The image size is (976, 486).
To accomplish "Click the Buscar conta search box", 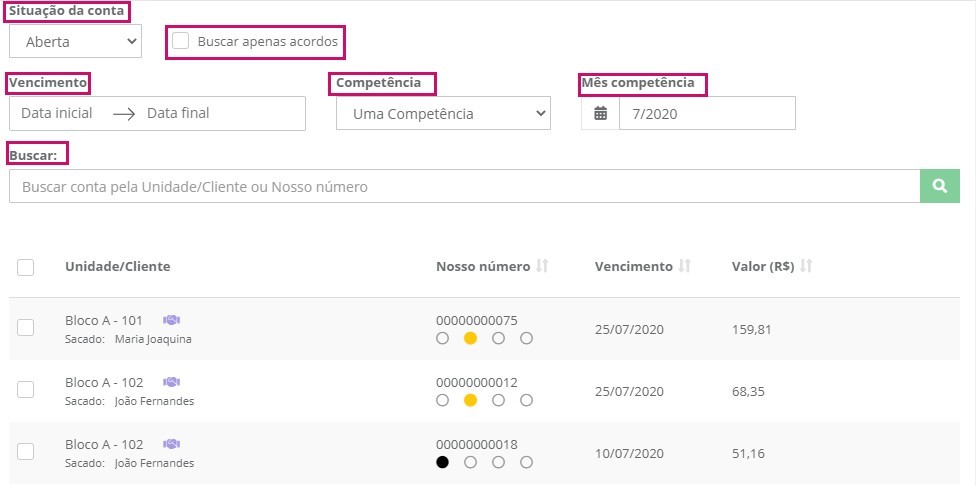I will click(x=464, y=186).
